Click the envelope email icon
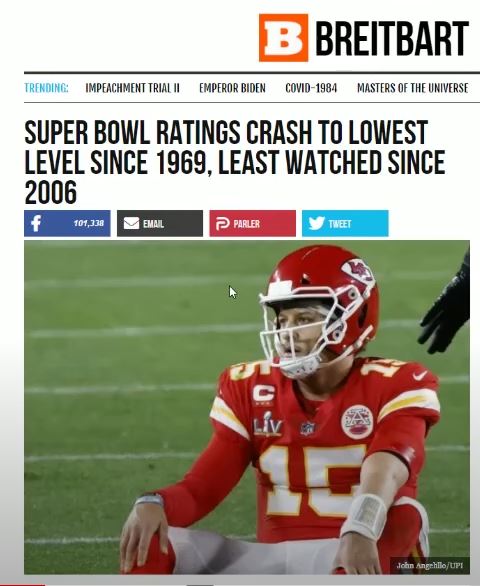Viewport: 480px width, 586px height. point(131,223)
